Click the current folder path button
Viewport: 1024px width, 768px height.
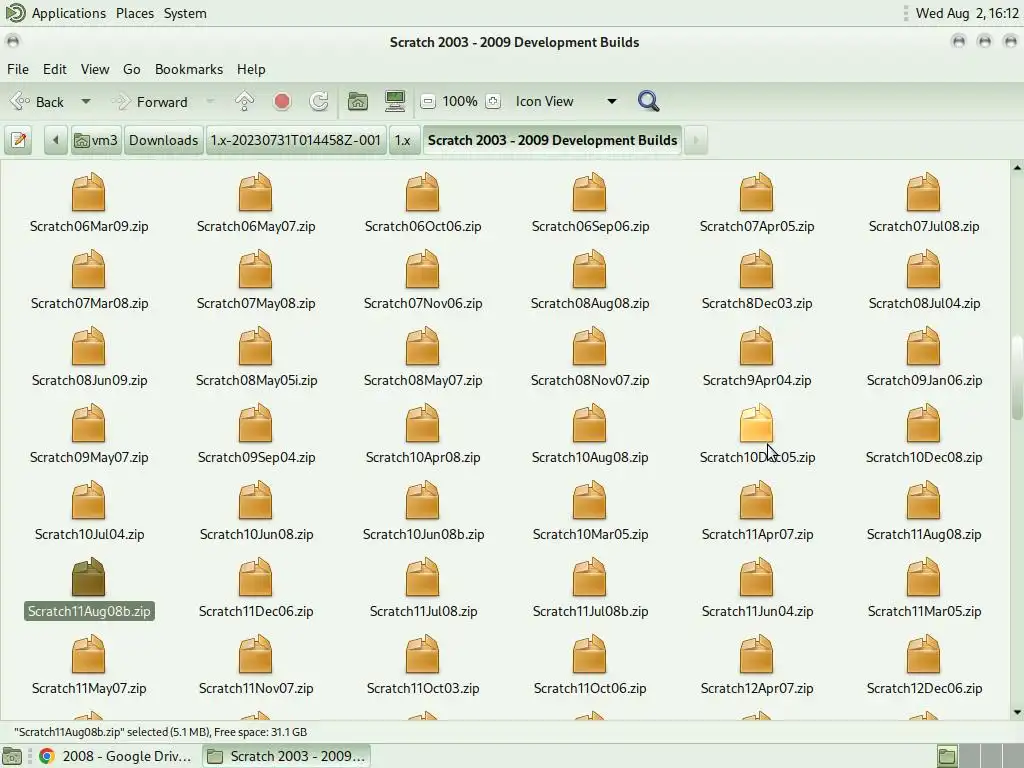pos(552,140)
